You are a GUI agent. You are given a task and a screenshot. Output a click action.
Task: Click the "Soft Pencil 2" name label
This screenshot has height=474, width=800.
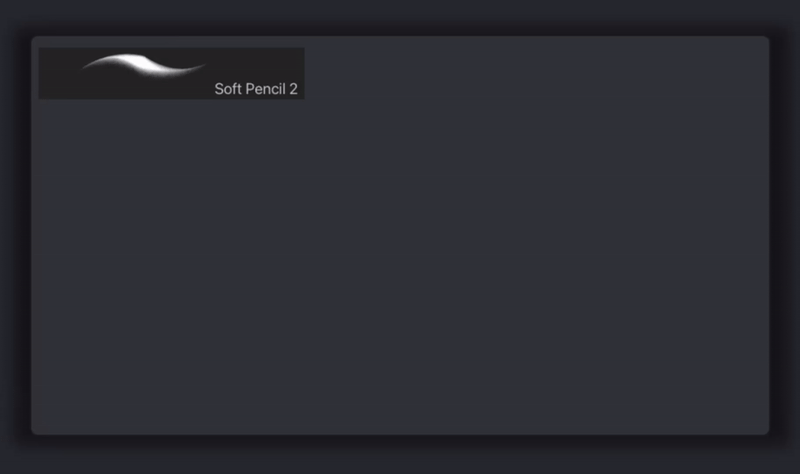(x=256, y=89)
